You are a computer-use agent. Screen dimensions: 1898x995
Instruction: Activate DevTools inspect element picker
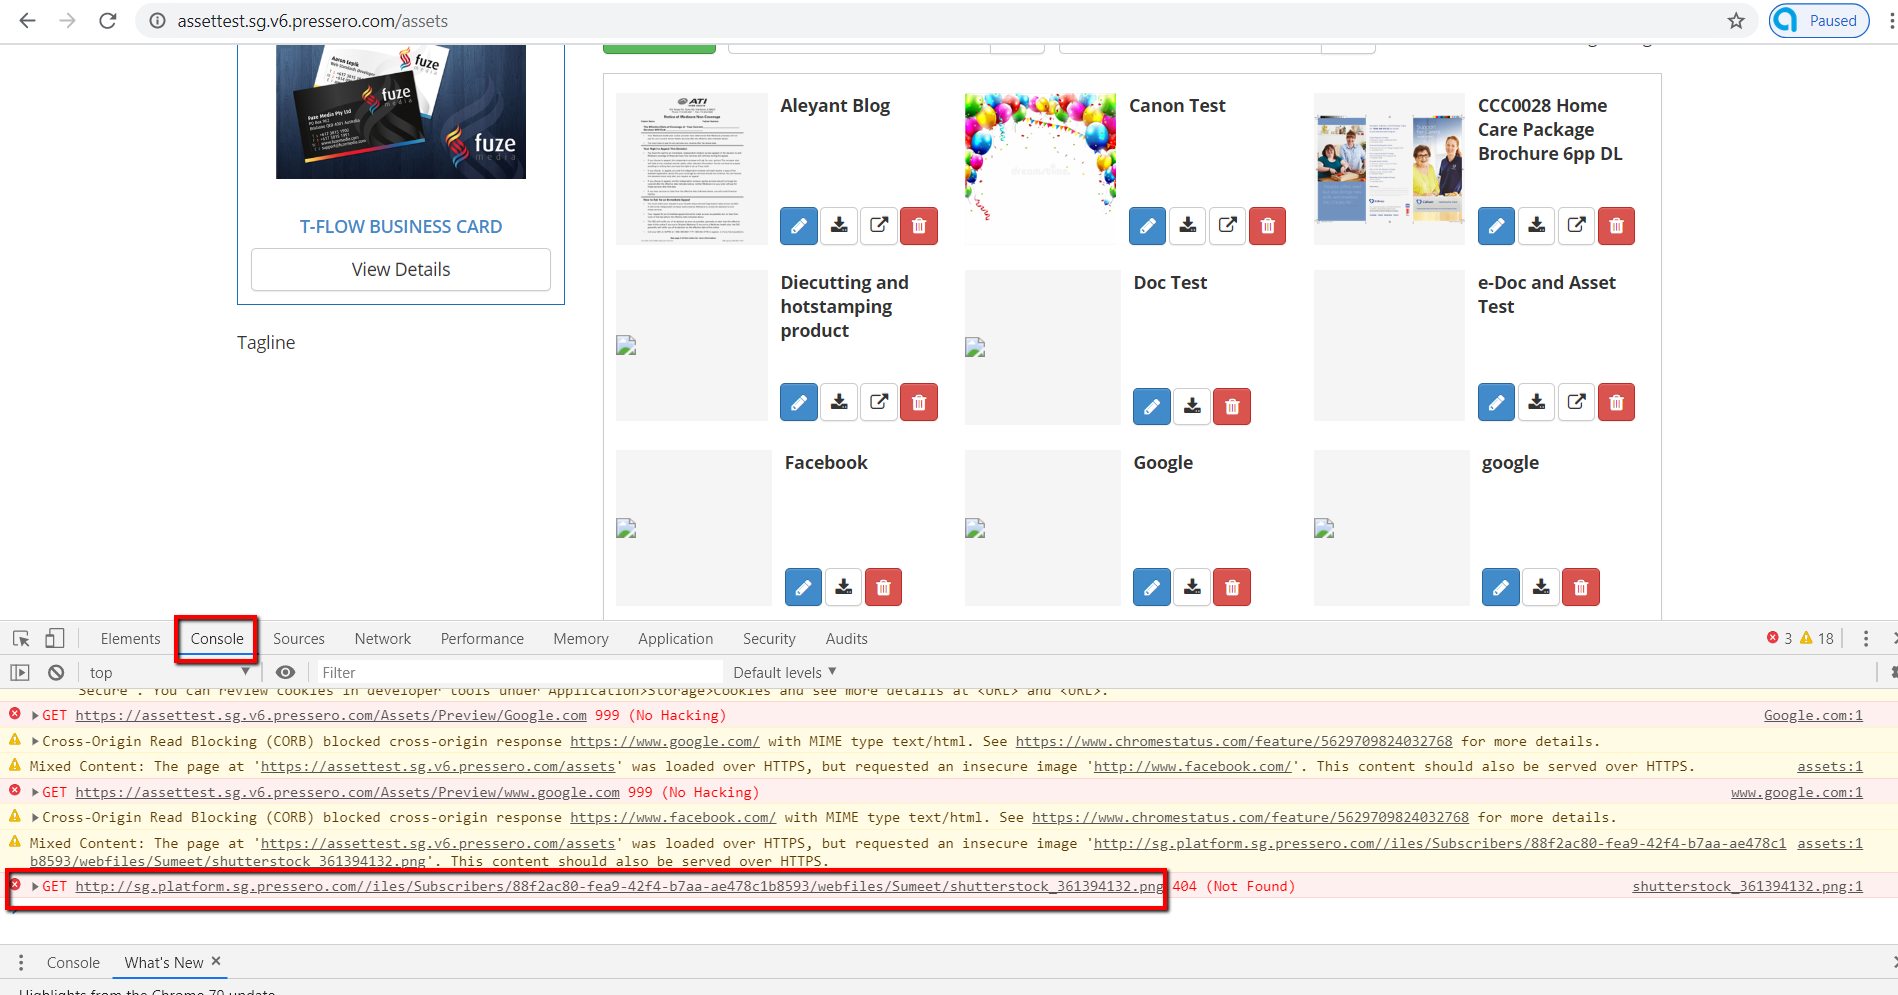[x=21, y=638]
